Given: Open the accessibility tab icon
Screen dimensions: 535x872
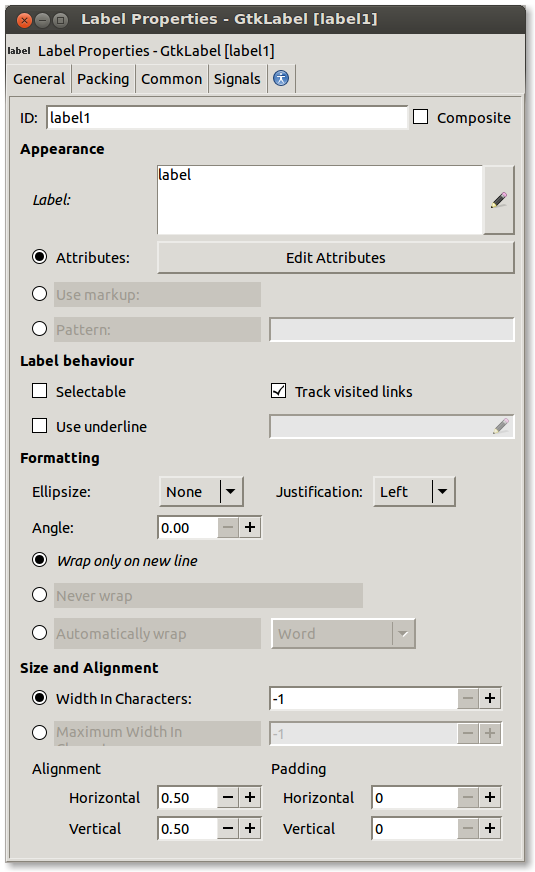Looking at the screenshot, I should coord(281,78).
